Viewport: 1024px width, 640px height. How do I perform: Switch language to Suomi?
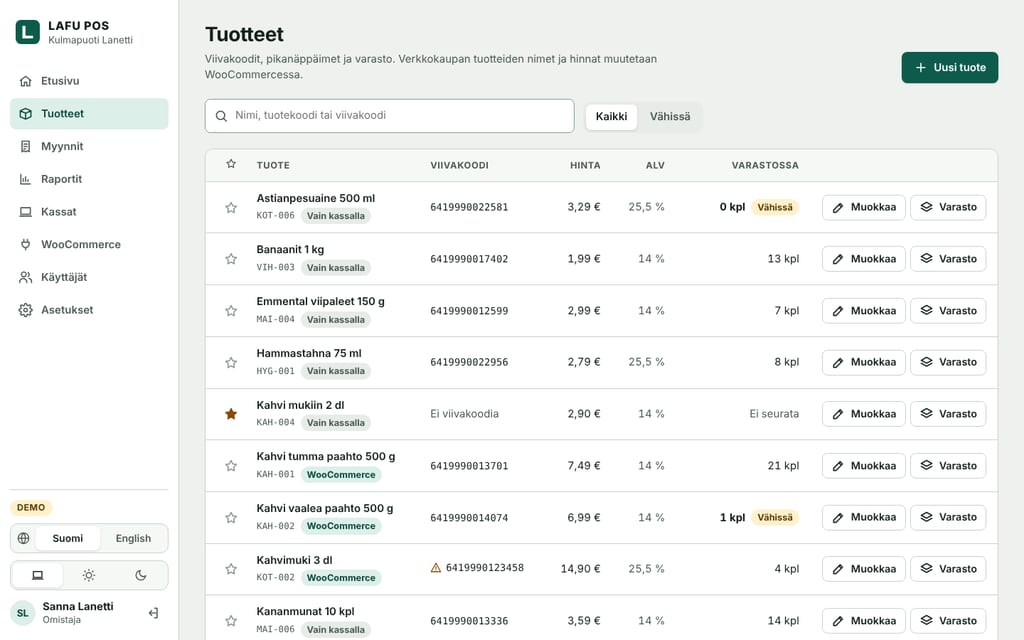click(68, 538)
